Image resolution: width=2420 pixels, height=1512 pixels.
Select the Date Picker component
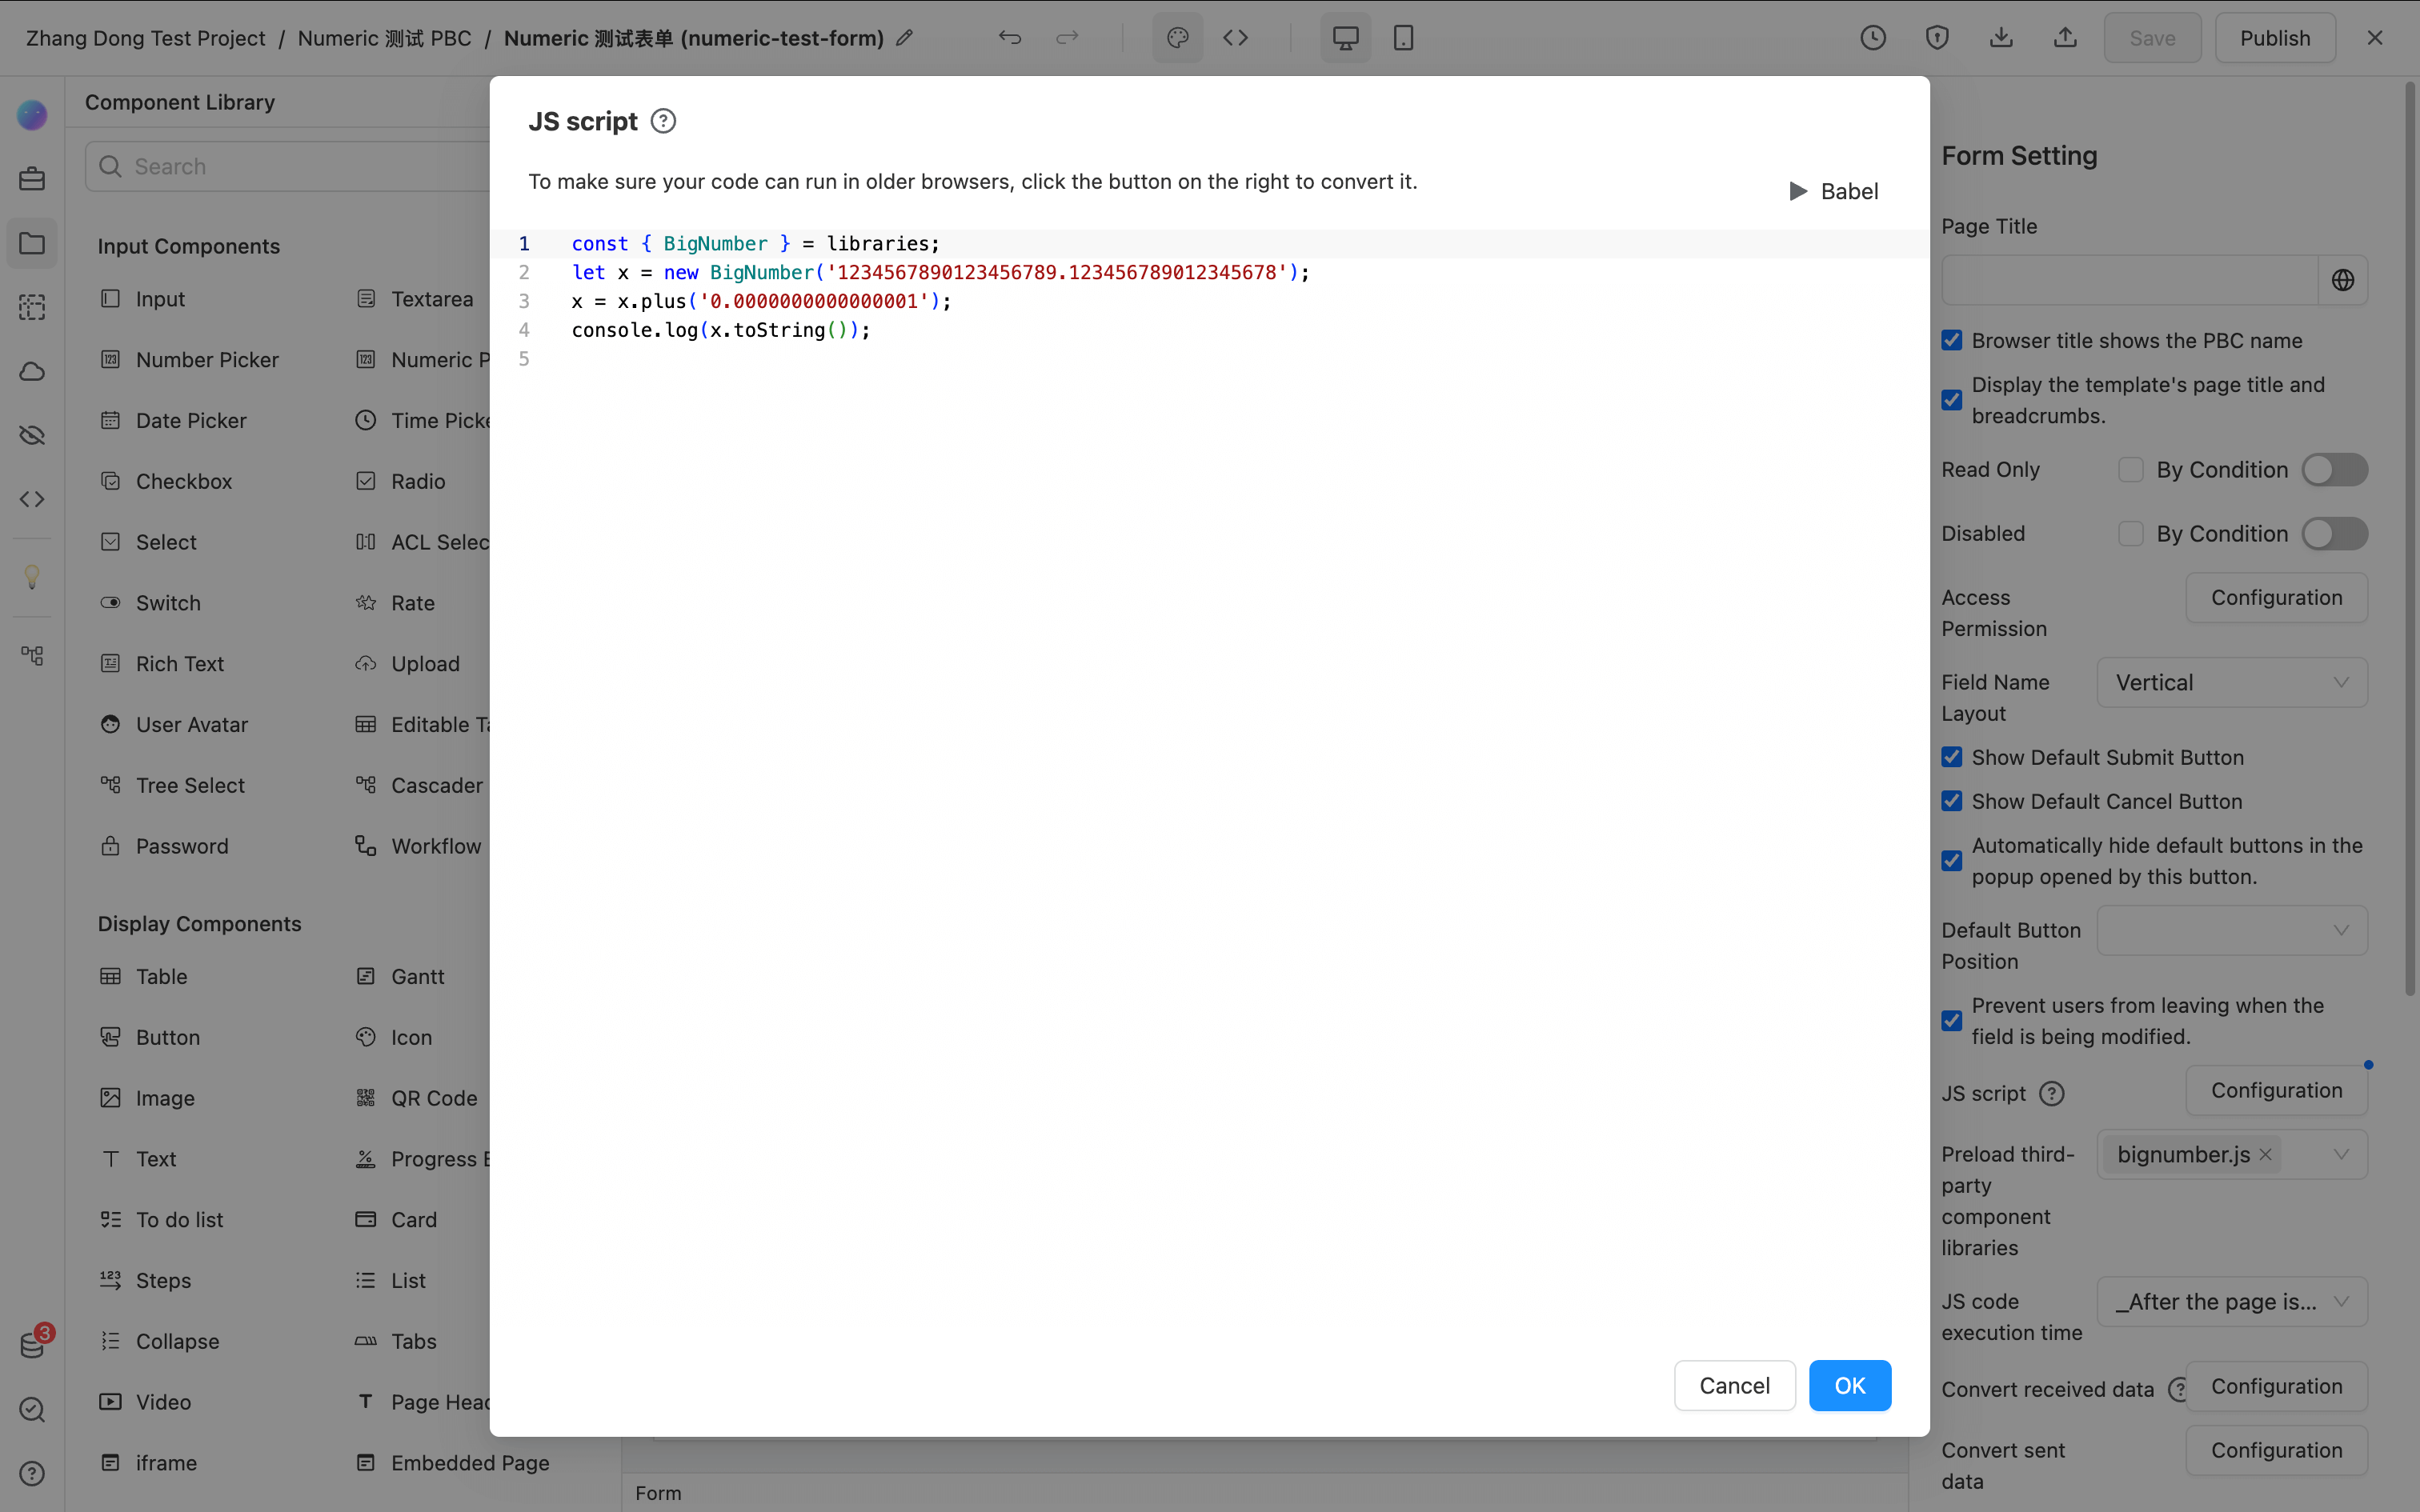pos(174,421)
